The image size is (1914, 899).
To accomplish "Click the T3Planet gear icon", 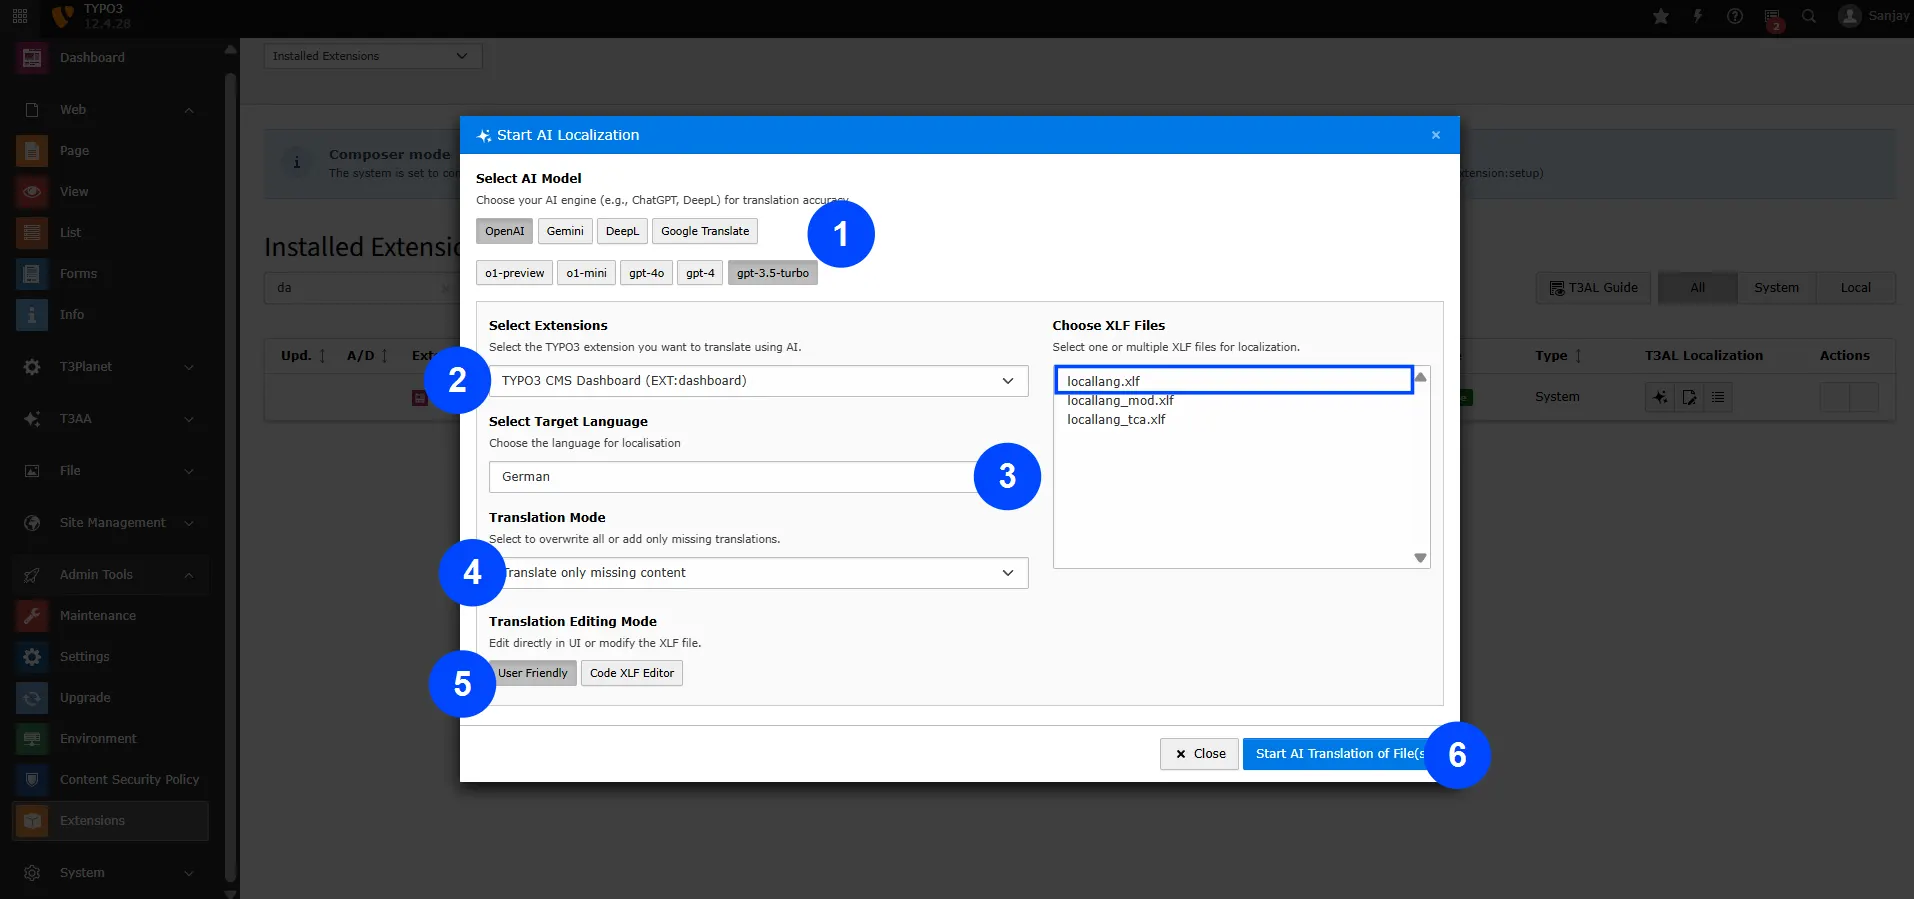I will [32, 367].
